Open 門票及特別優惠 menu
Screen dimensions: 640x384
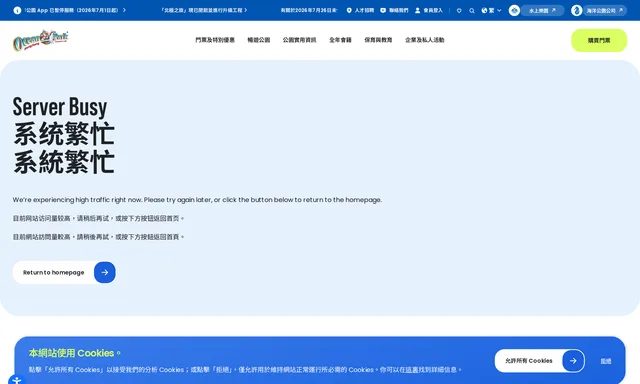(x=215, y=40)
